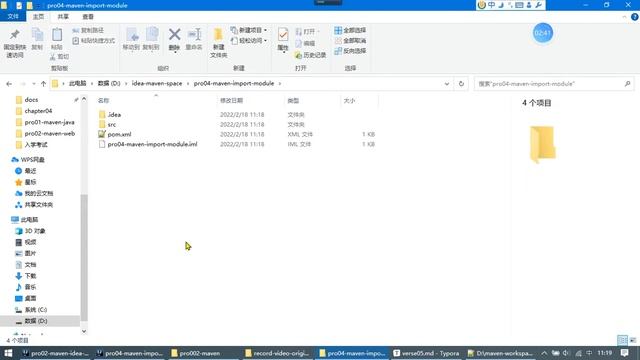The height and width of the screenshot is (360, 640).
Task: Click the Copy (复制) ribbon icon
Action: [37, 39]
